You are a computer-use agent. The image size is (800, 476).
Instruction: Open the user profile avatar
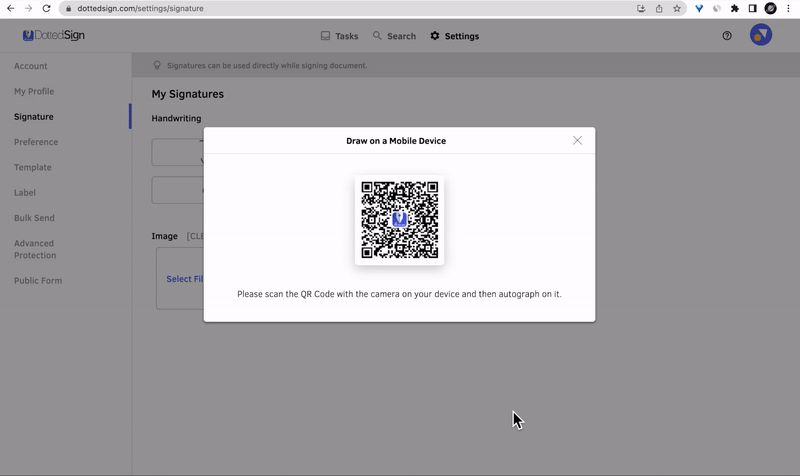pyautogui.click(x=761, y=35)
